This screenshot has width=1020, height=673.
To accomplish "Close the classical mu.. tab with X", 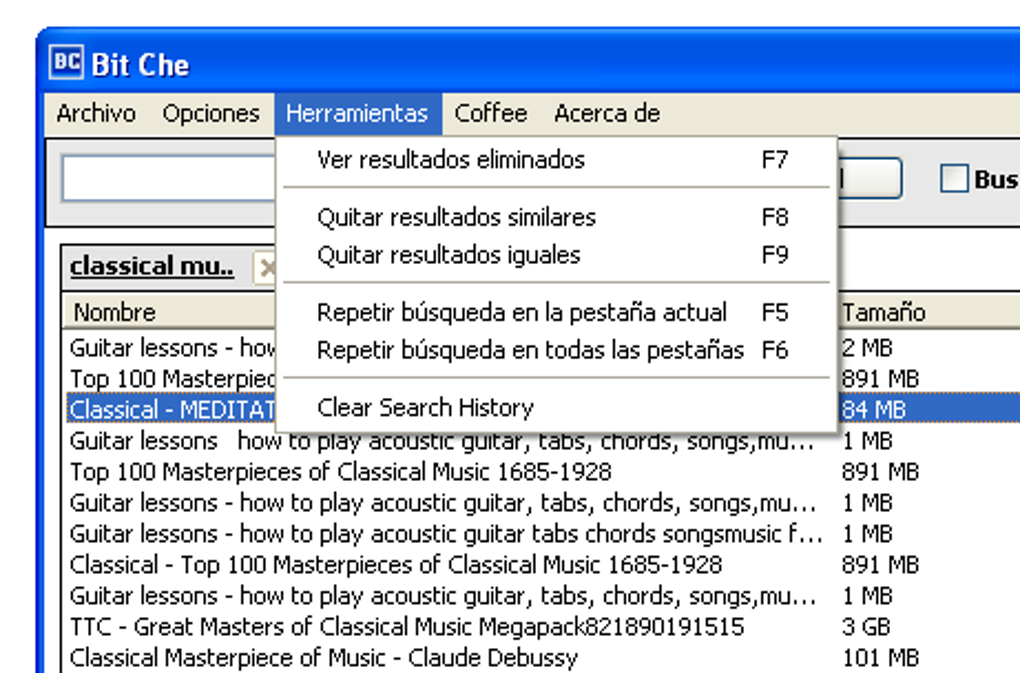I will click(x=265, y=268).
